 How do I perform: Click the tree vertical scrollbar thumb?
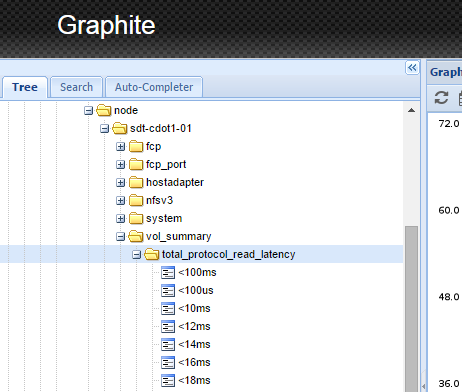pos(411,309)
